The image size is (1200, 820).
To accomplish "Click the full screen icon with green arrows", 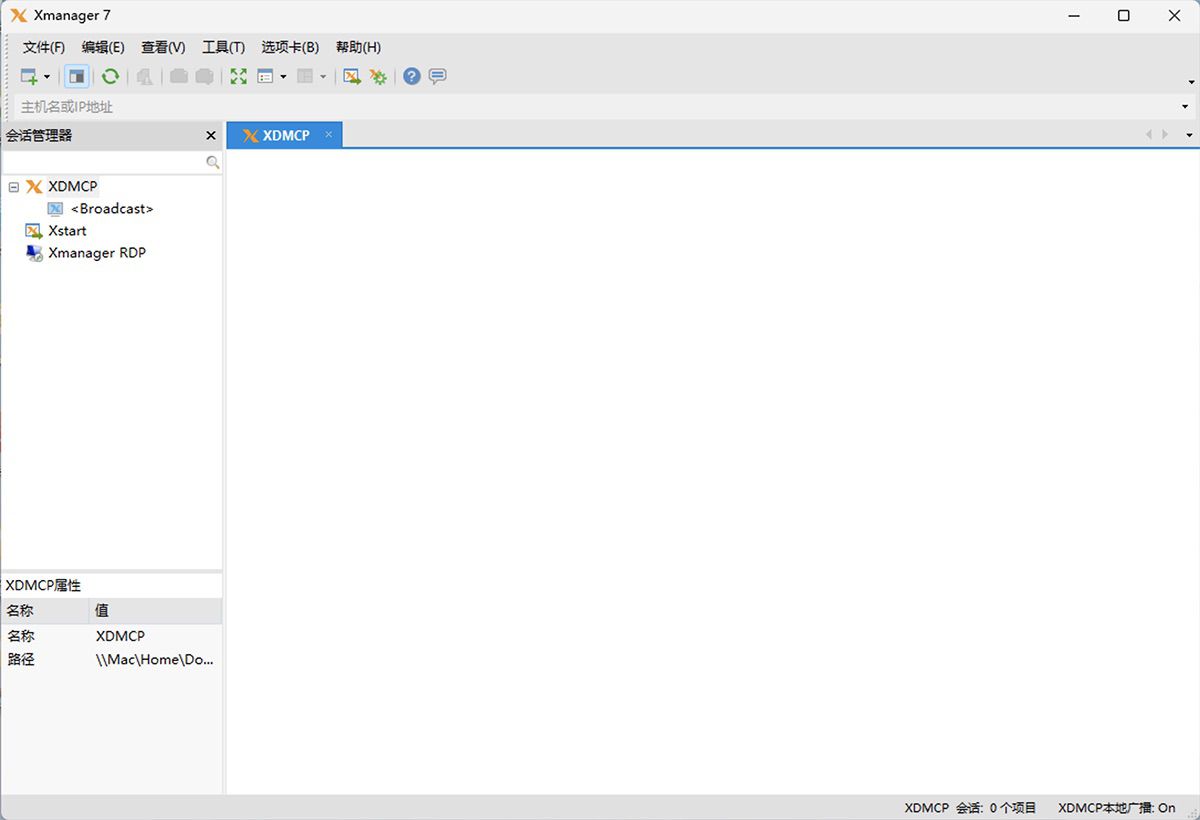I will [x=238, y=76].
